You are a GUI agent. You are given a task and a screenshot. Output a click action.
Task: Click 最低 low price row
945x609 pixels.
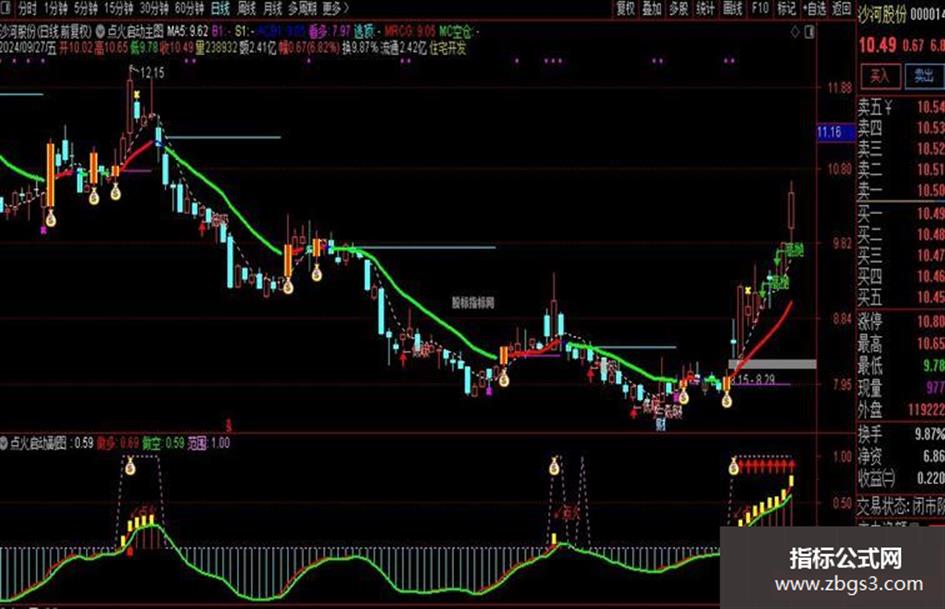tap(901, 365)
